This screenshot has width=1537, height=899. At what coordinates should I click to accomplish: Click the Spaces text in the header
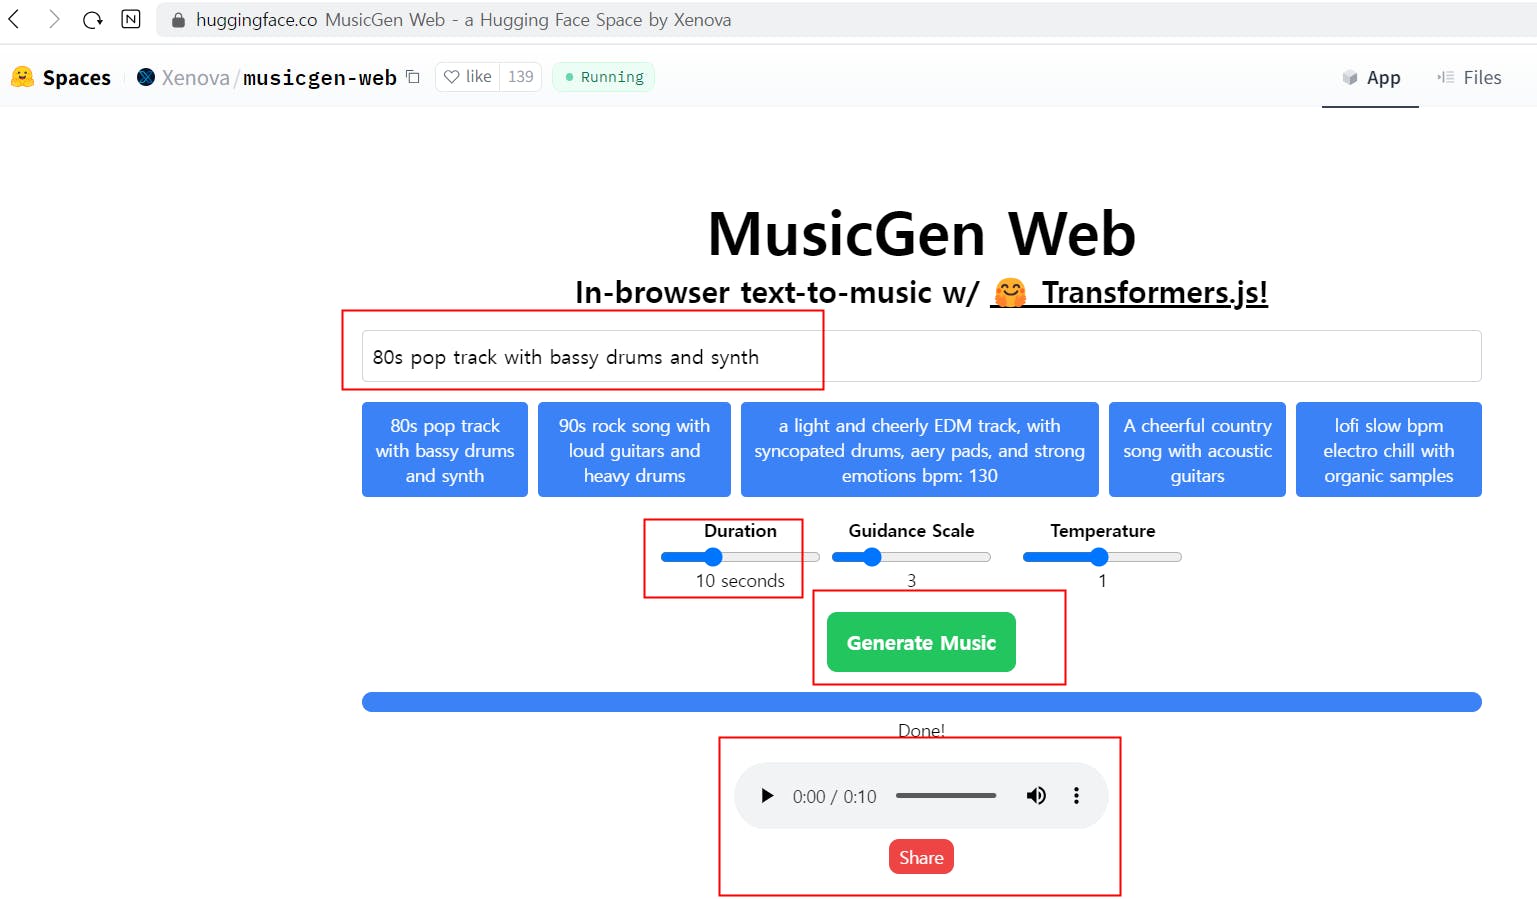point(77,77)
